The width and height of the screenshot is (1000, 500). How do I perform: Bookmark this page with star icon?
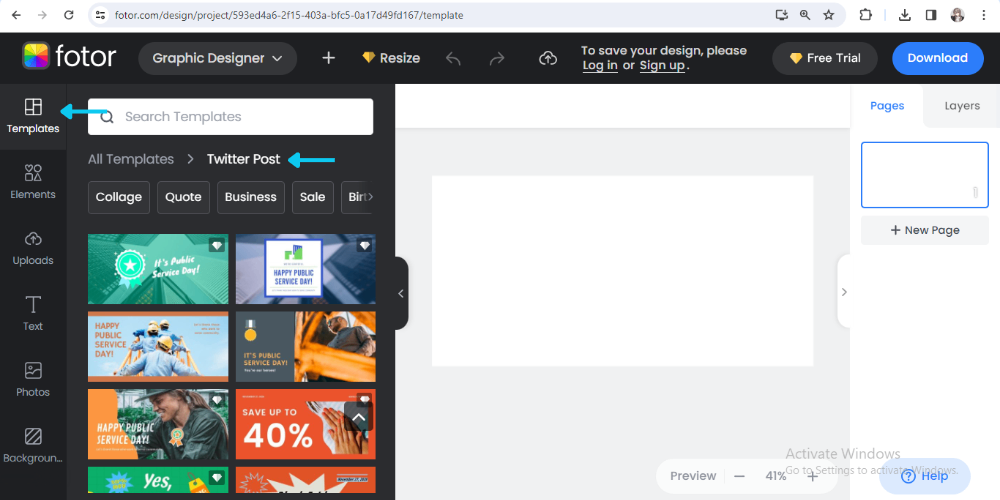(828, 15)
